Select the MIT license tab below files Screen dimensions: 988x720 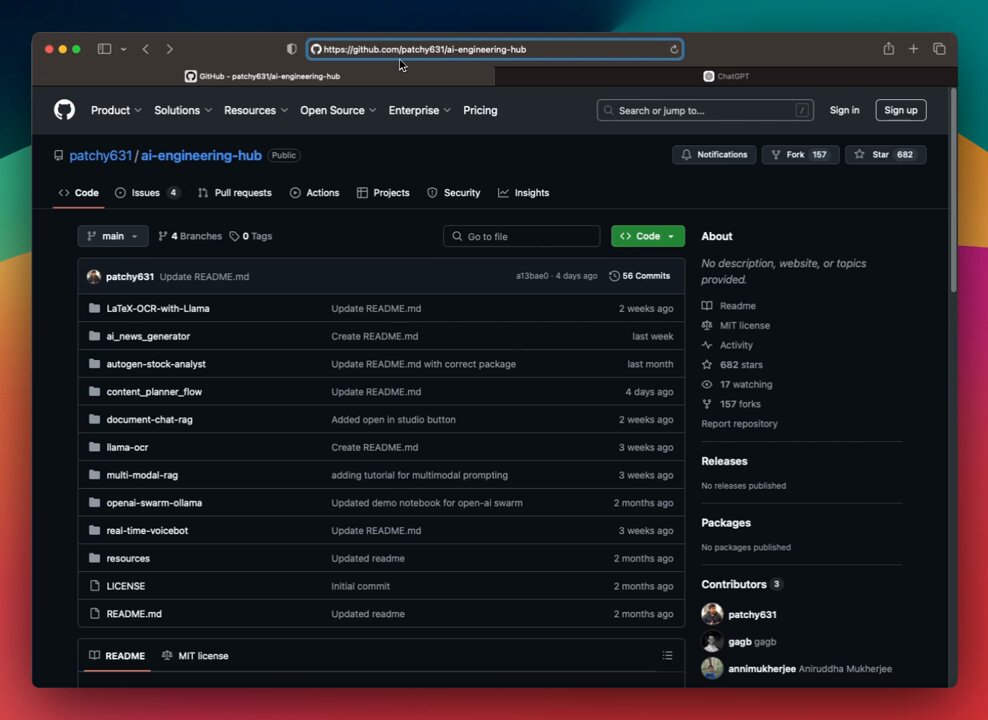click(x=195, y=656)
